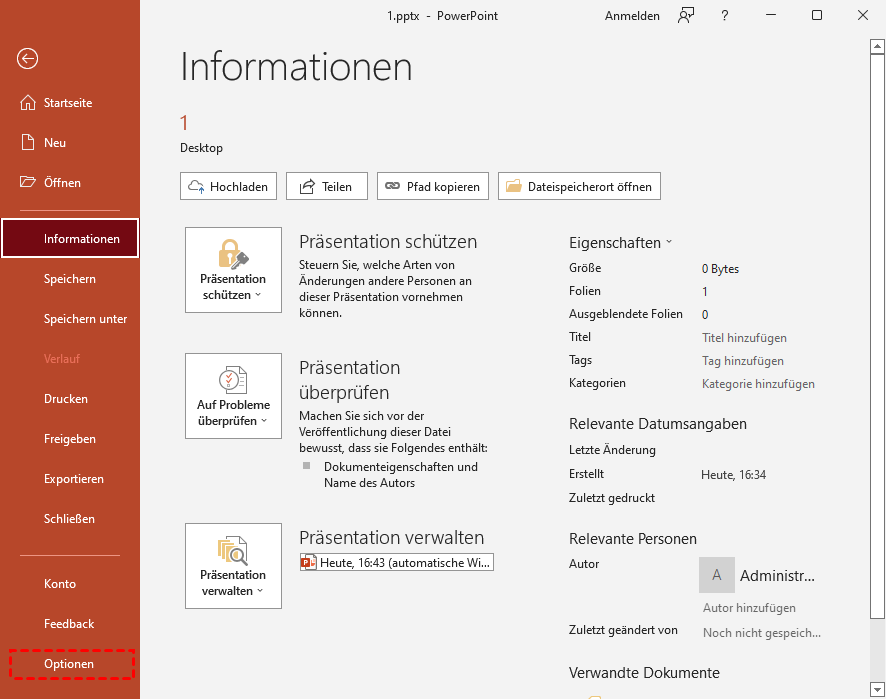Click Kategorie hinzufügen field

click(758, 384)
